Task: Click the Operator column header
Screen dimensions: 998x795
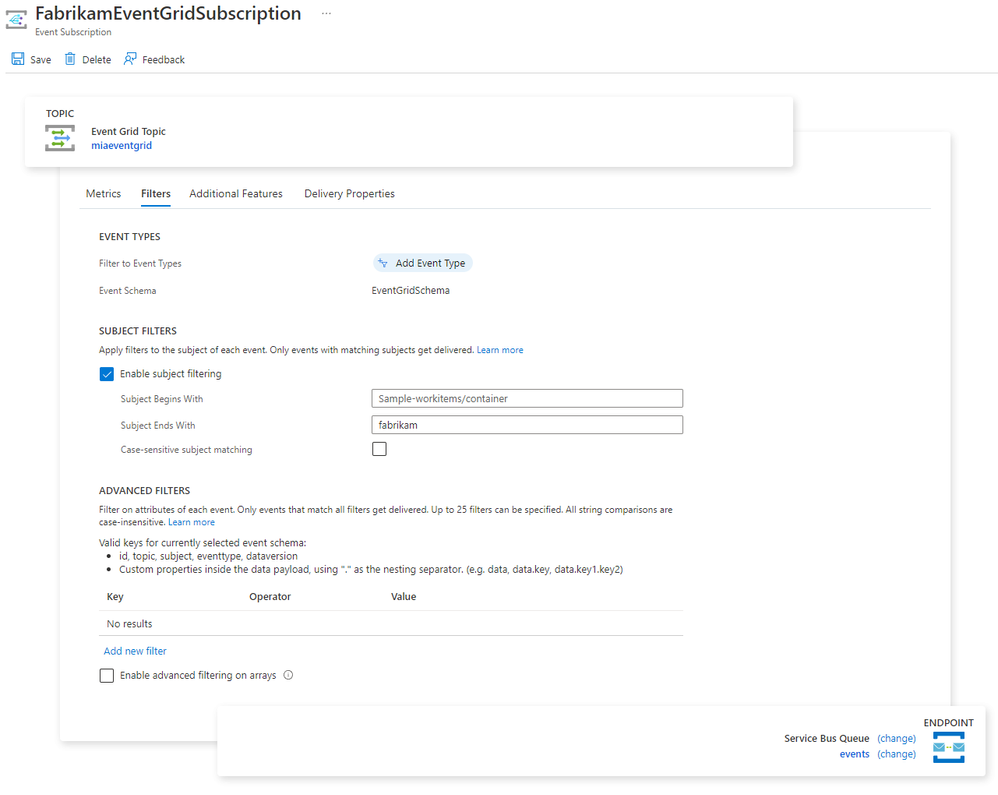Action: [270, 596]
